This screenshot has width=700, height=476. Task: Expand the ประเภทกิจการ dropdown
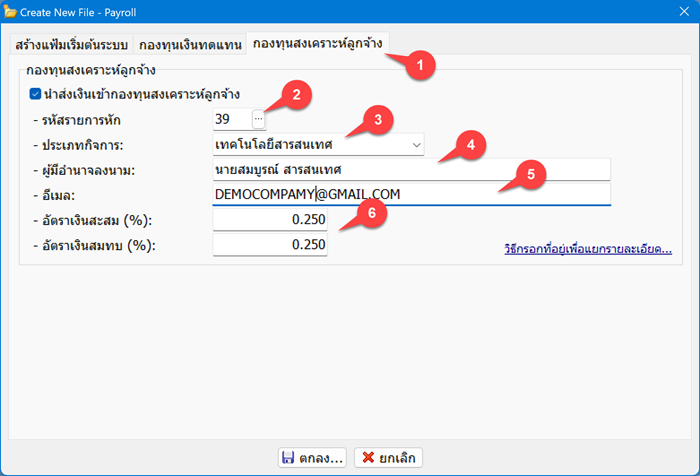coord(416,145)
